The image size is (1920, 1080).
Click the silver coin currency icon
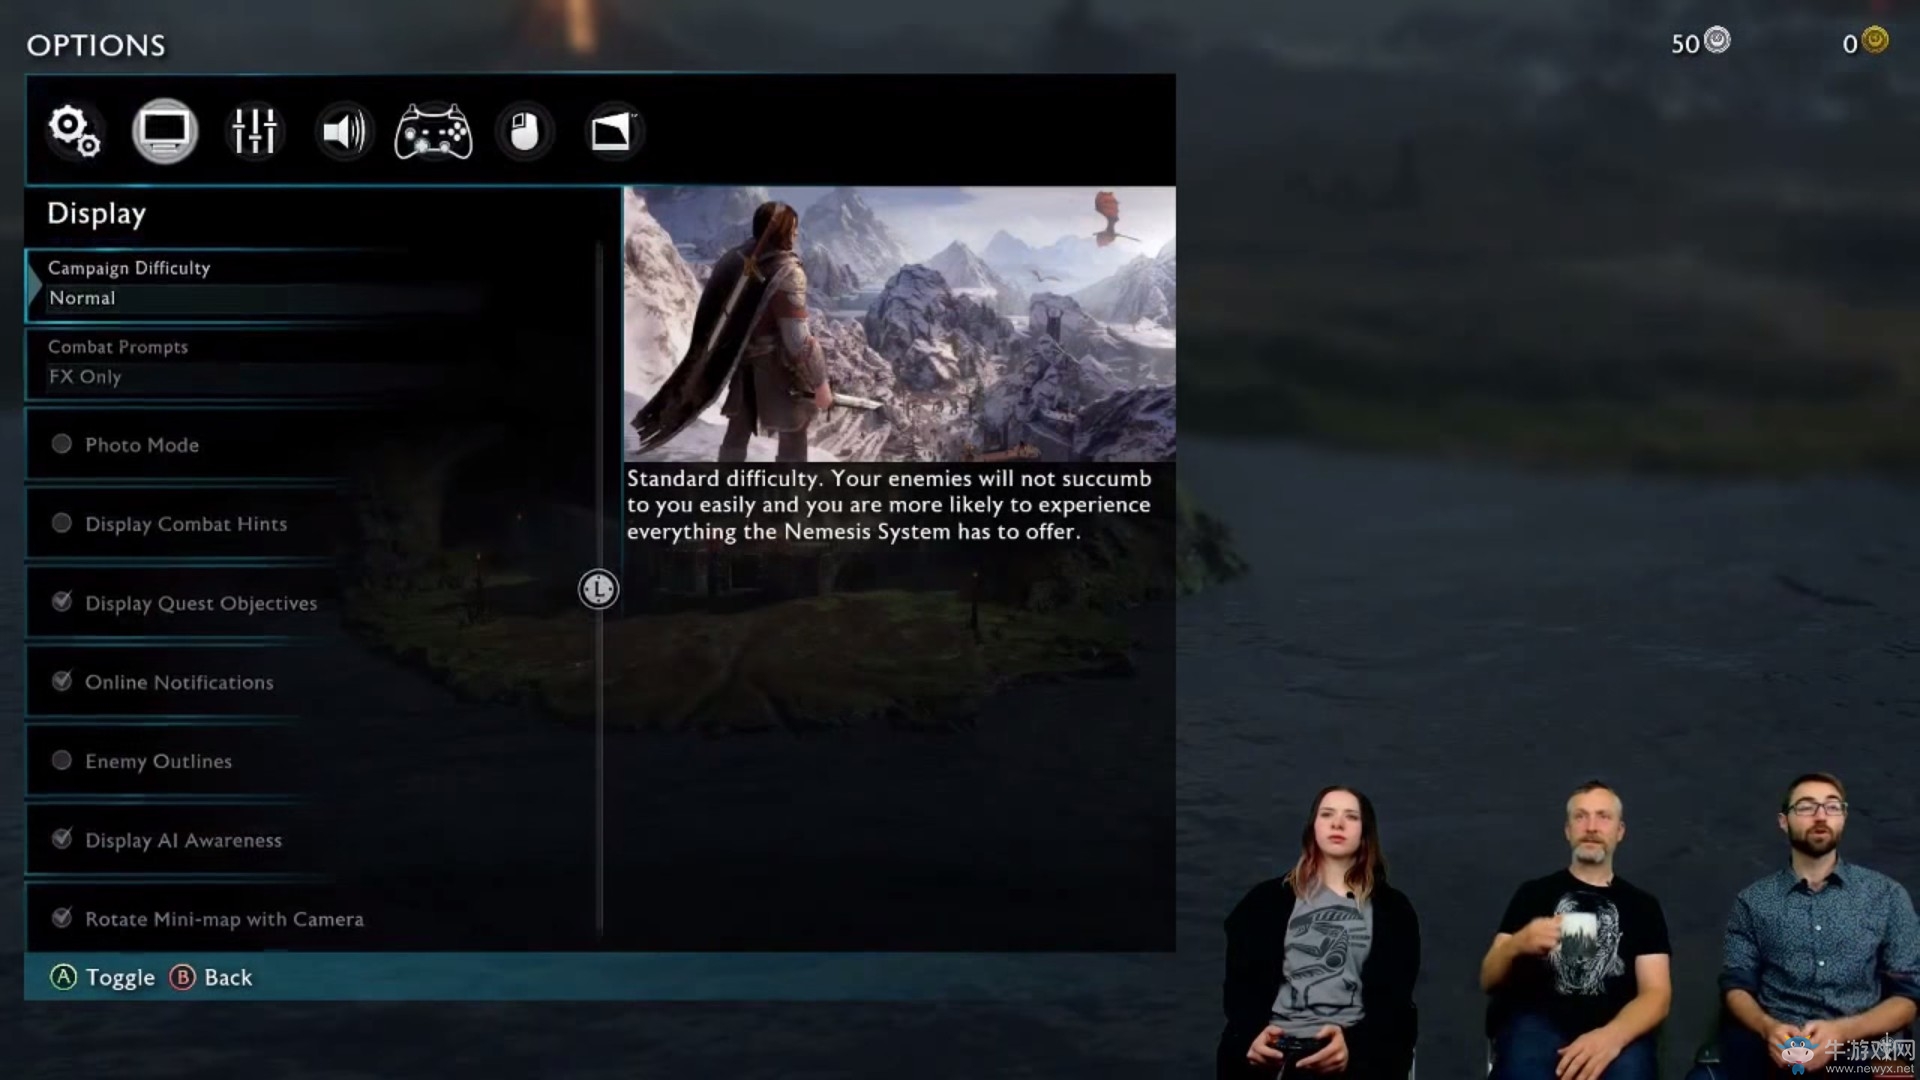pyautogui.click(x=1717, y=40)
